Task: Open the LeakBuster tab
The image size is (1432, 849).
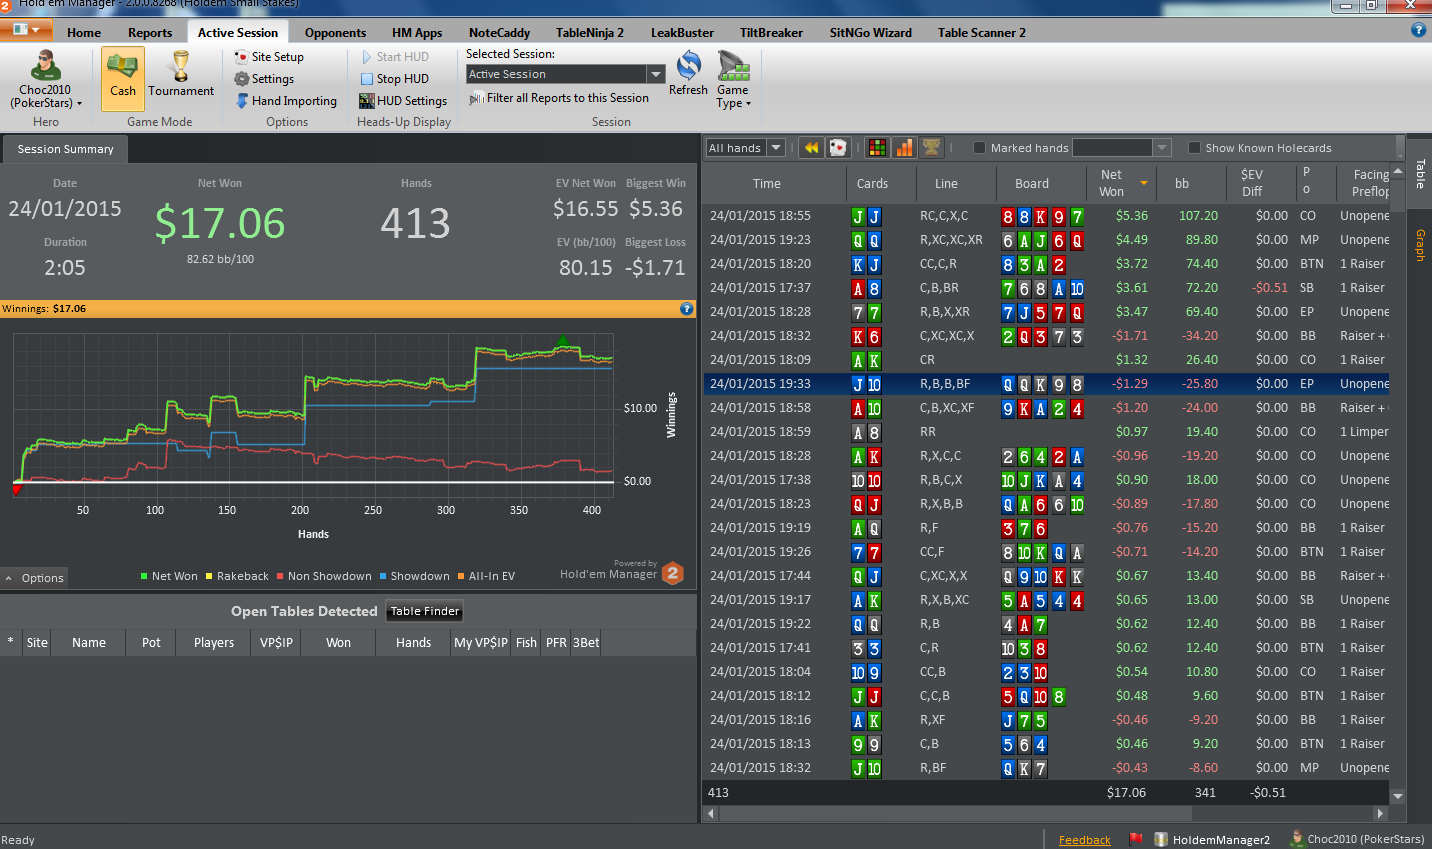Action: coord(682,33)
